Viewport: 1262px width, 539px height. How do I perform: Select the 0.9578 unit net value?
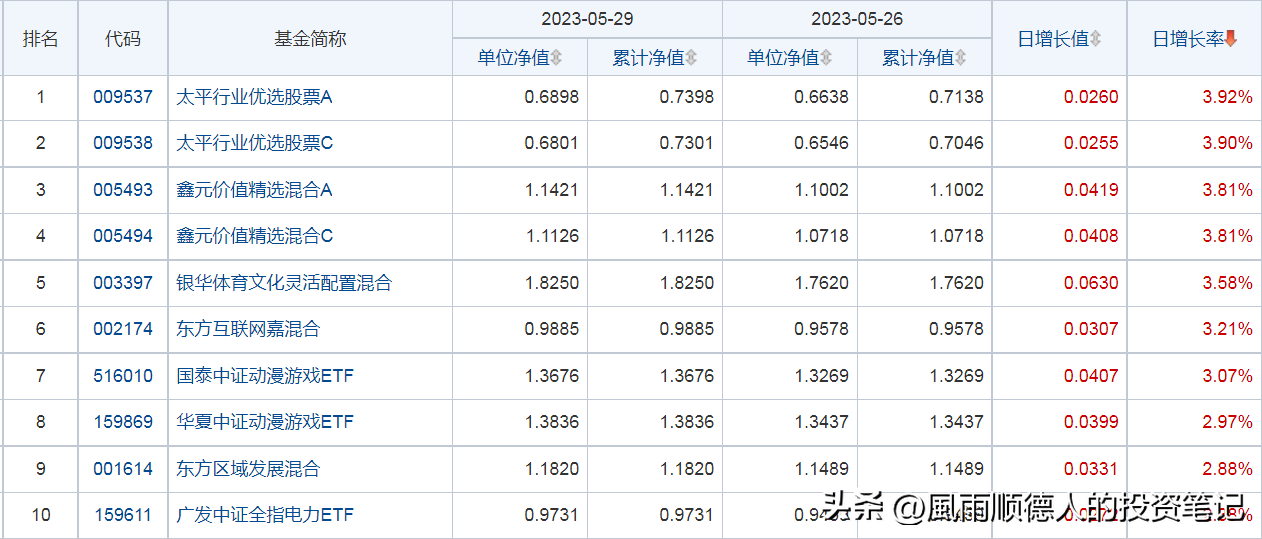pos(822,329)
